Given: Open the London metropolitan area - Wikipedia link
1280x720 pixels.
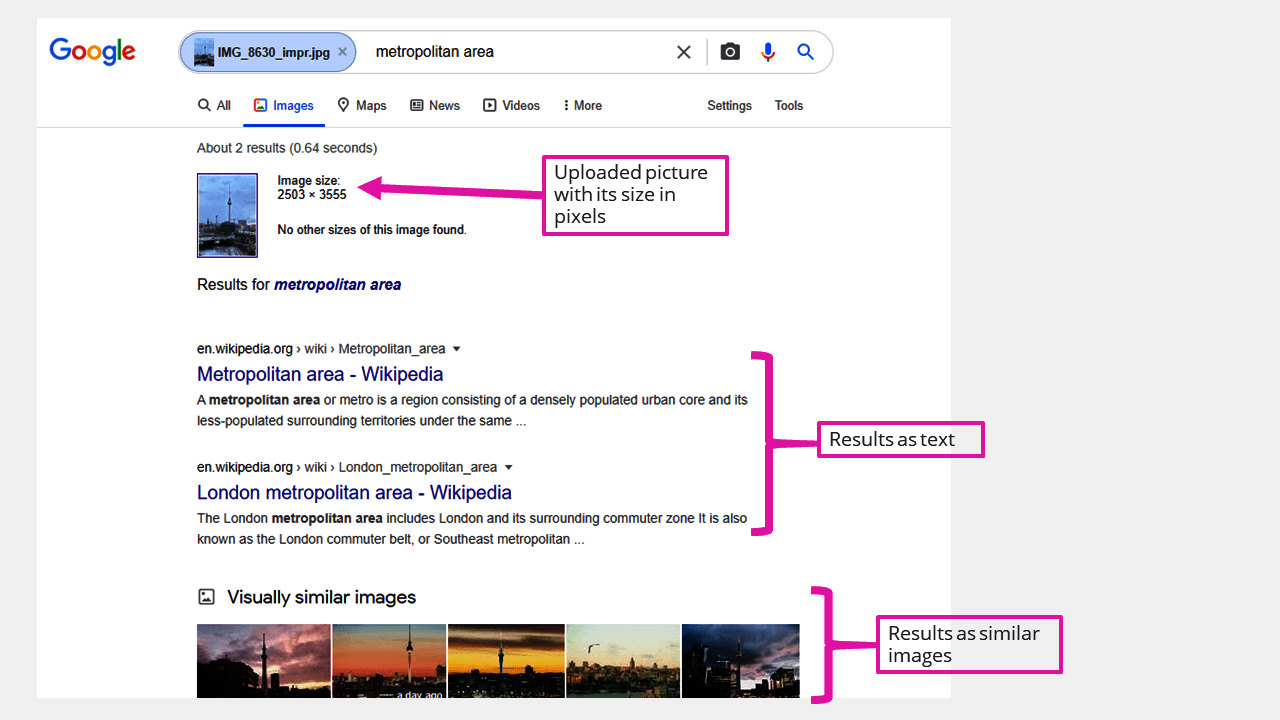Looking at the screenshot, I should 354,492.
